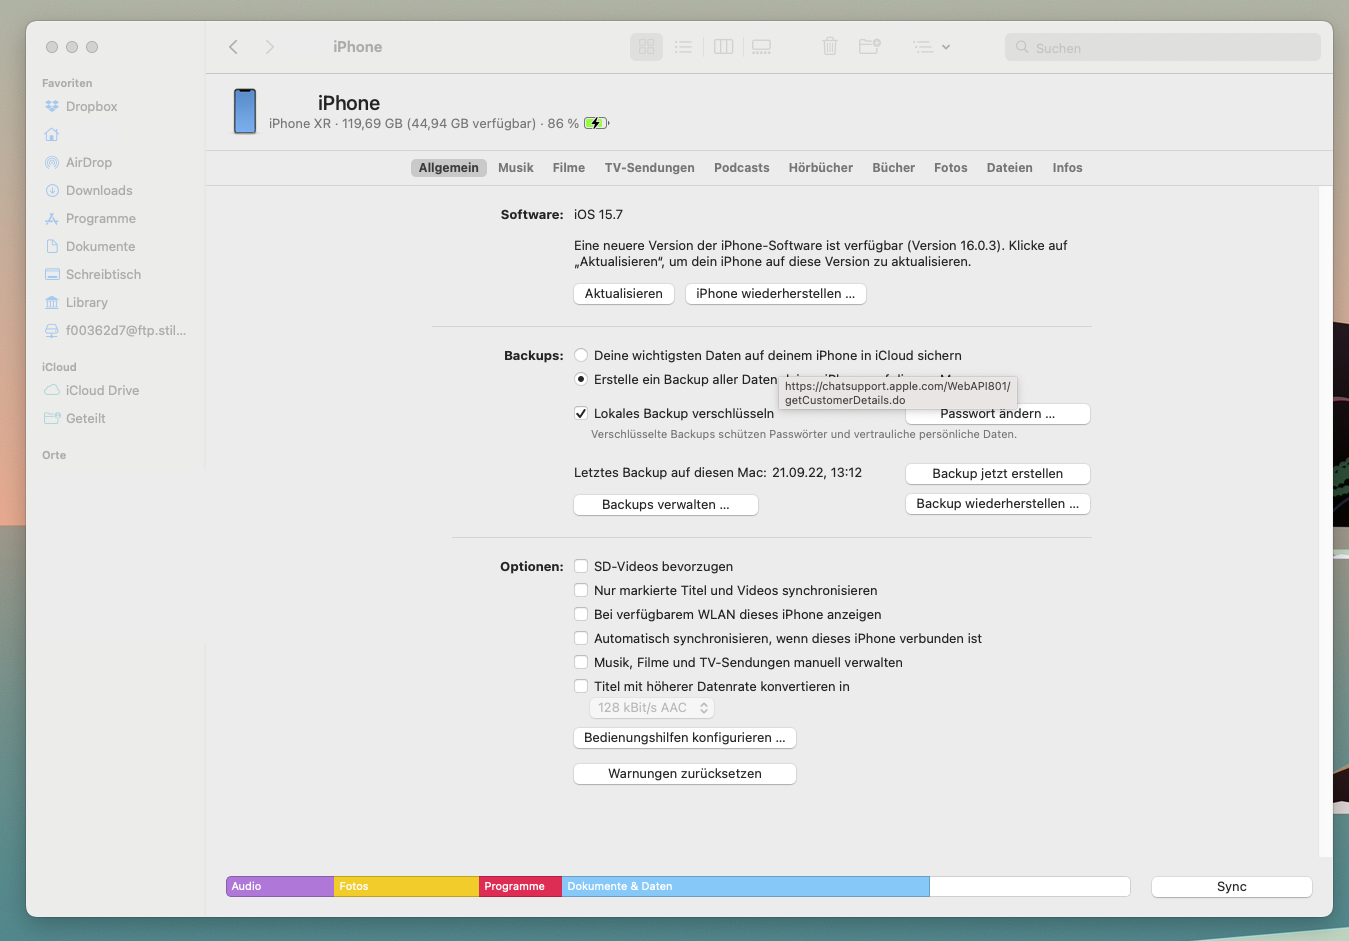Open the f00362d7@ftp server location
1349x941 pixels.
[114, 330]
